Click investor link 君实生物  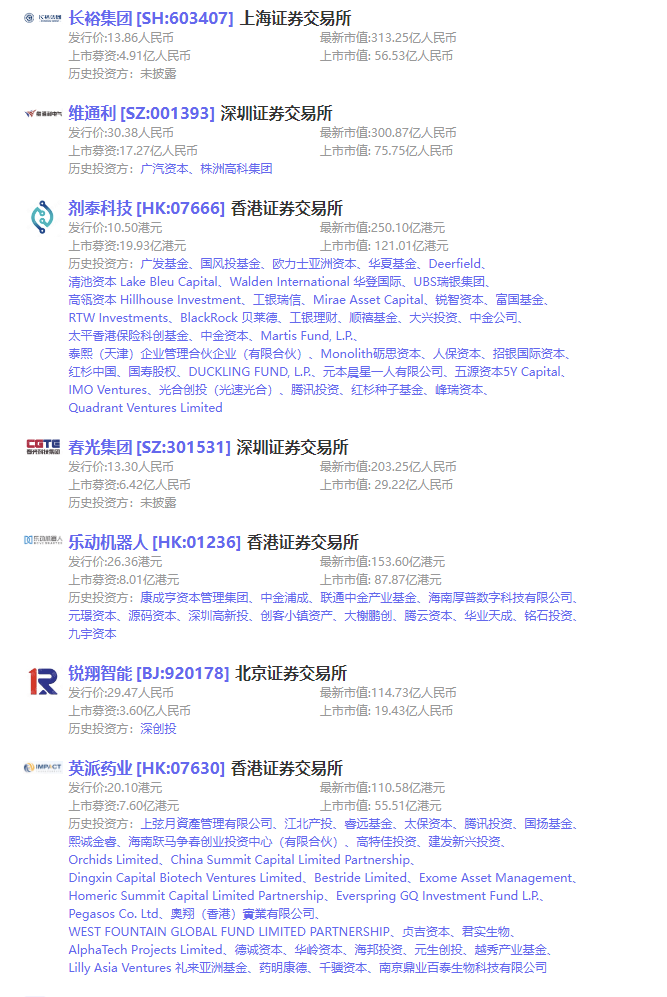pyautogui.click(x=486, y=932)
